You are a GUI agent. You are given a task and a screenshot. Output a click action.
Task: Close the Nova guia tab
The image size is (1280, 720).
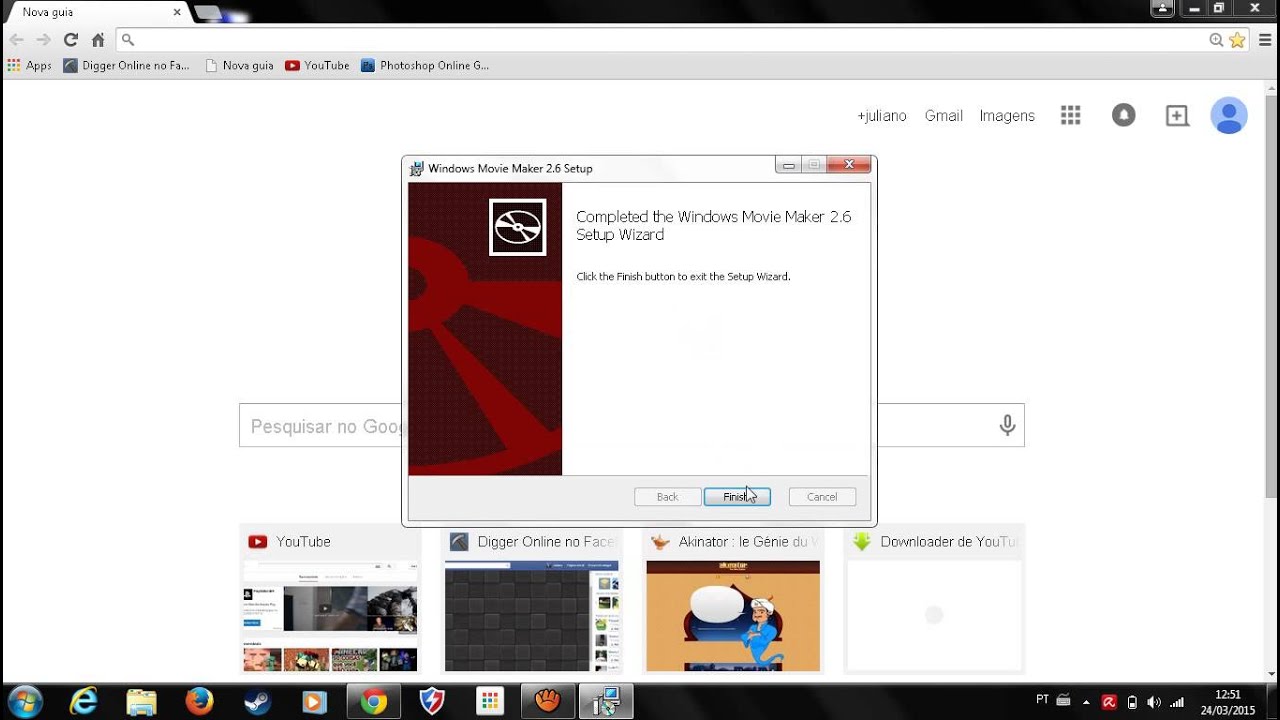point(177,12)
